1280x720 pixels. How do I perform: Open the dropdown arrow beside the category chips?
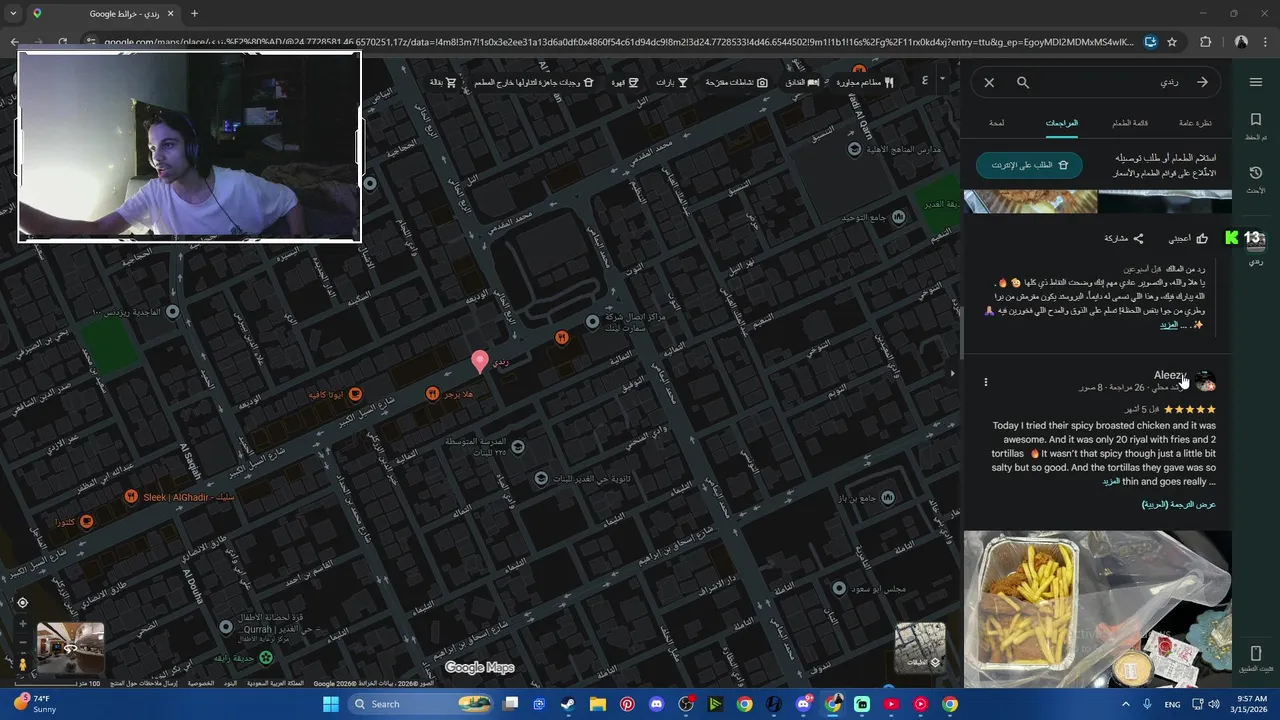[942, 79]
